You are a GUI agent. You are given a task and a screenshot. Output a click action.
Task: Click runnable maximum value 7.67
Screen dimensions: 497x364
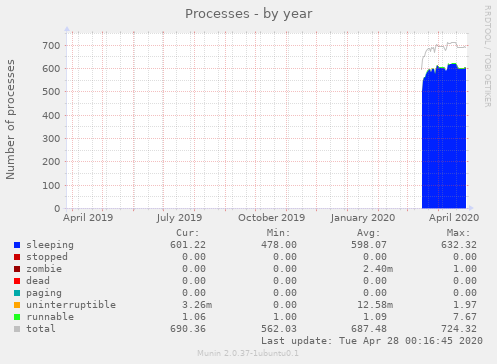(465, 317)
